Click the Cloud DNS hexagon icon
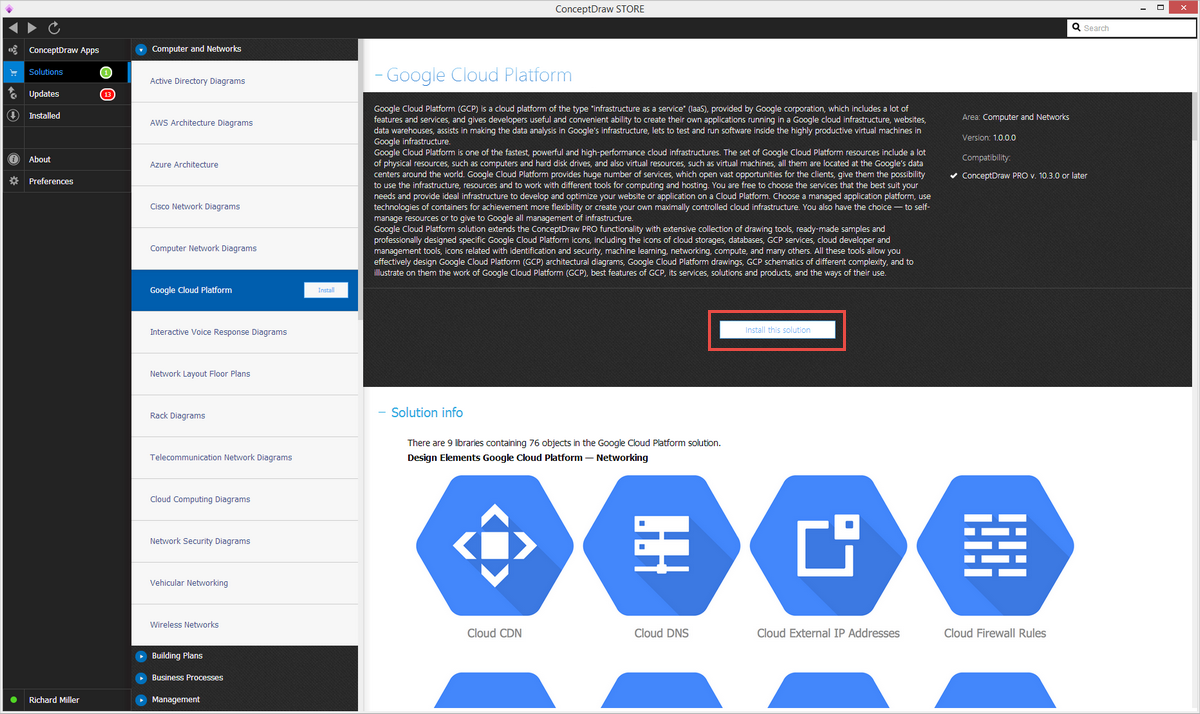1200x714 pixels. click(661, 546)
